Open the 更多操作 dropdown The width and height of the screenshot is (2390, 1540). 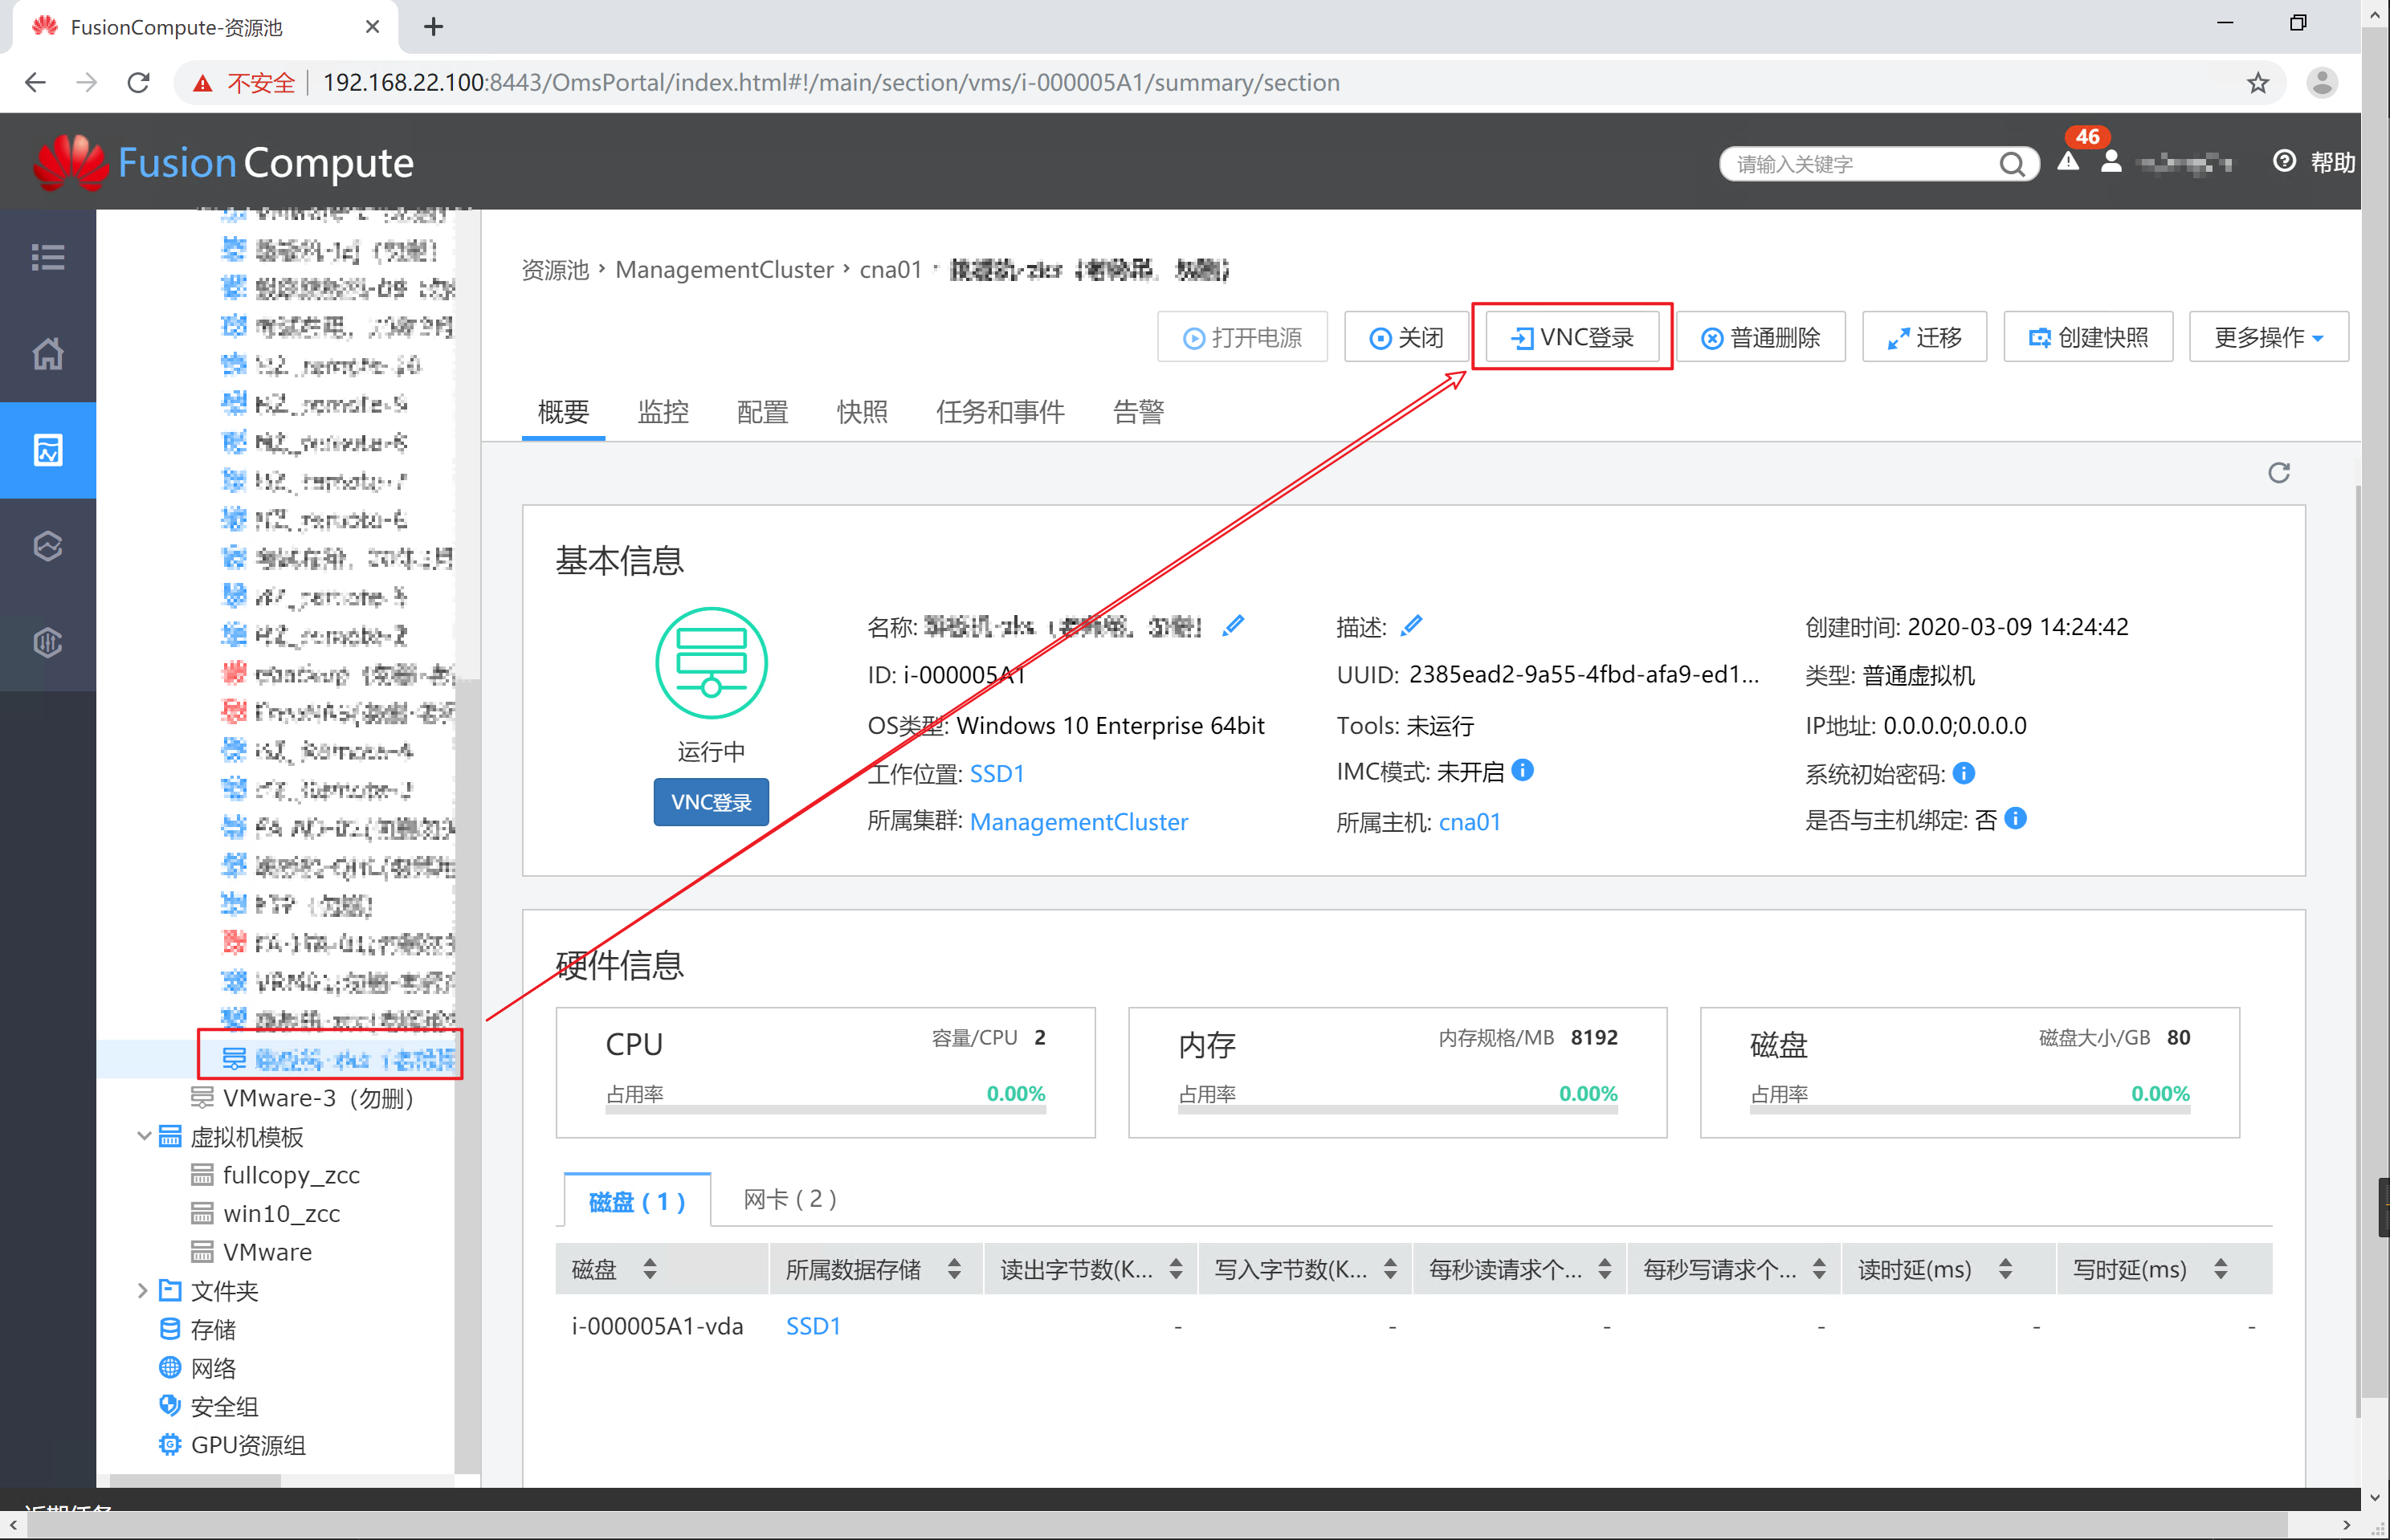pyautogui.click(x=2267, y=338)
